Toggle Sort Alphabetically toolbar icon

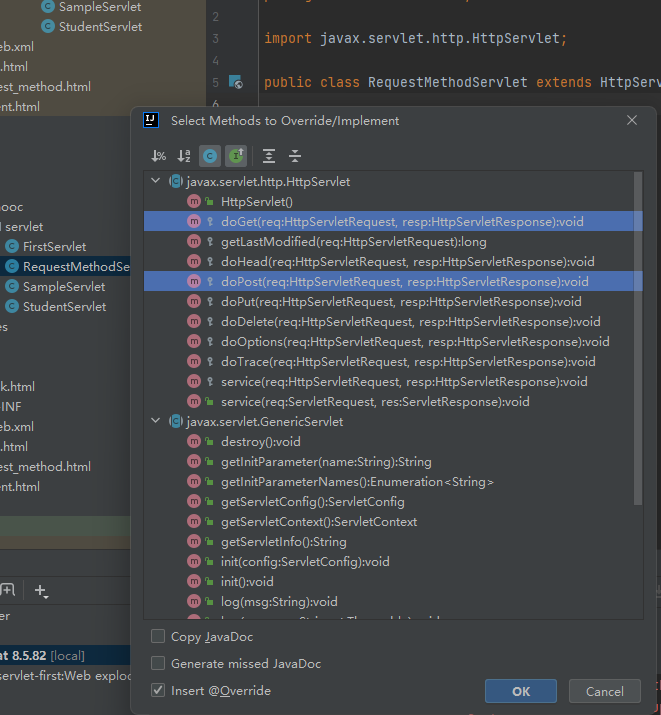click(x=184, y=156)
